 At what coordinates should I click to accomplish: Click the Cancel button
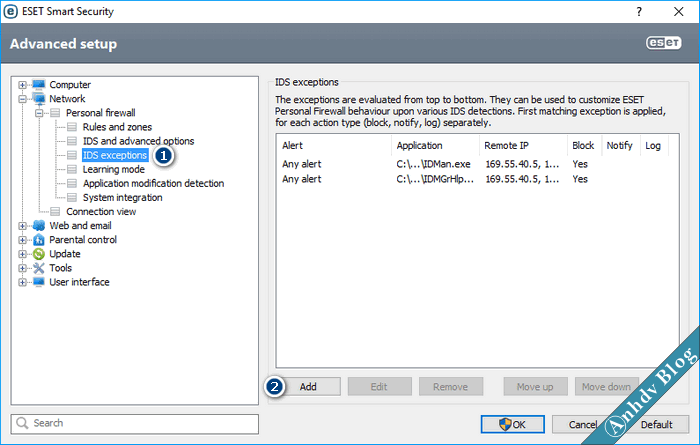pos(583,424)
